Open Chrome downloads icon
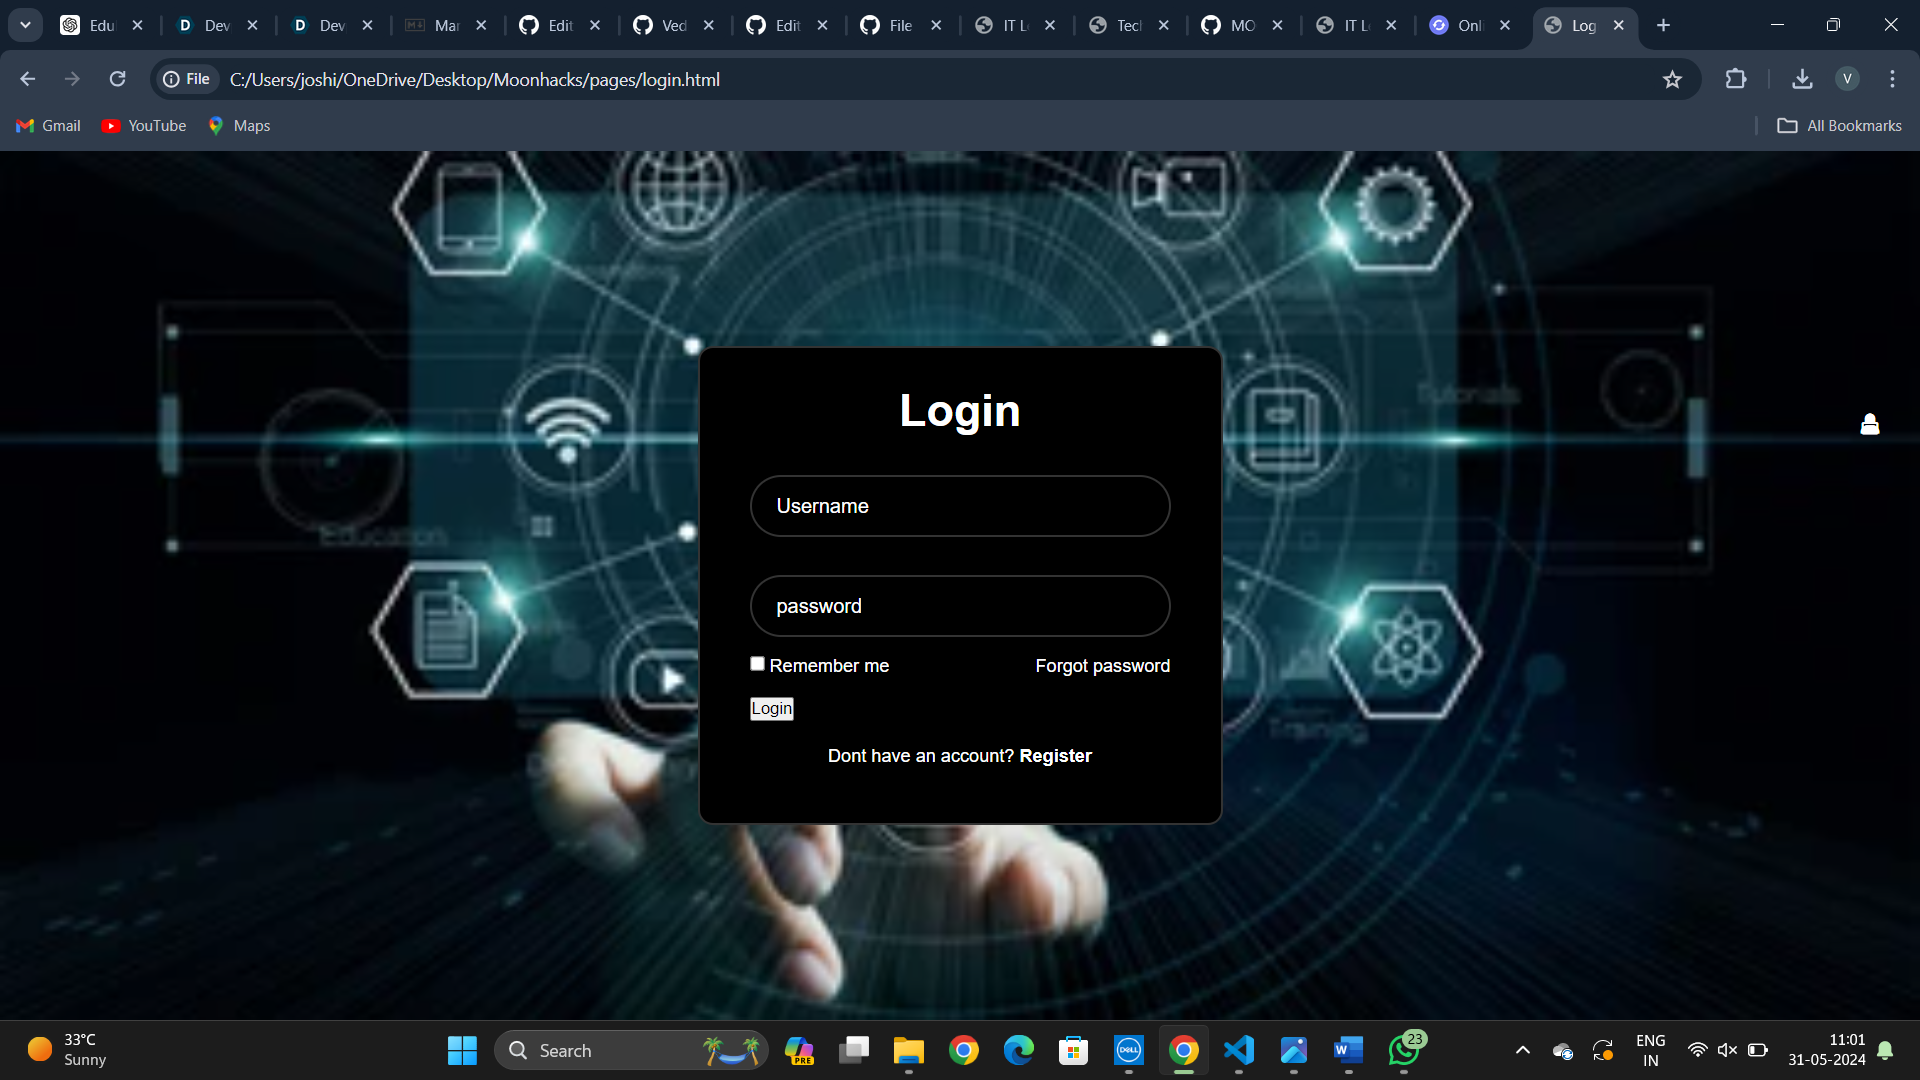This screenshot has width=1920, height=1080. (x=1802, y=79)
